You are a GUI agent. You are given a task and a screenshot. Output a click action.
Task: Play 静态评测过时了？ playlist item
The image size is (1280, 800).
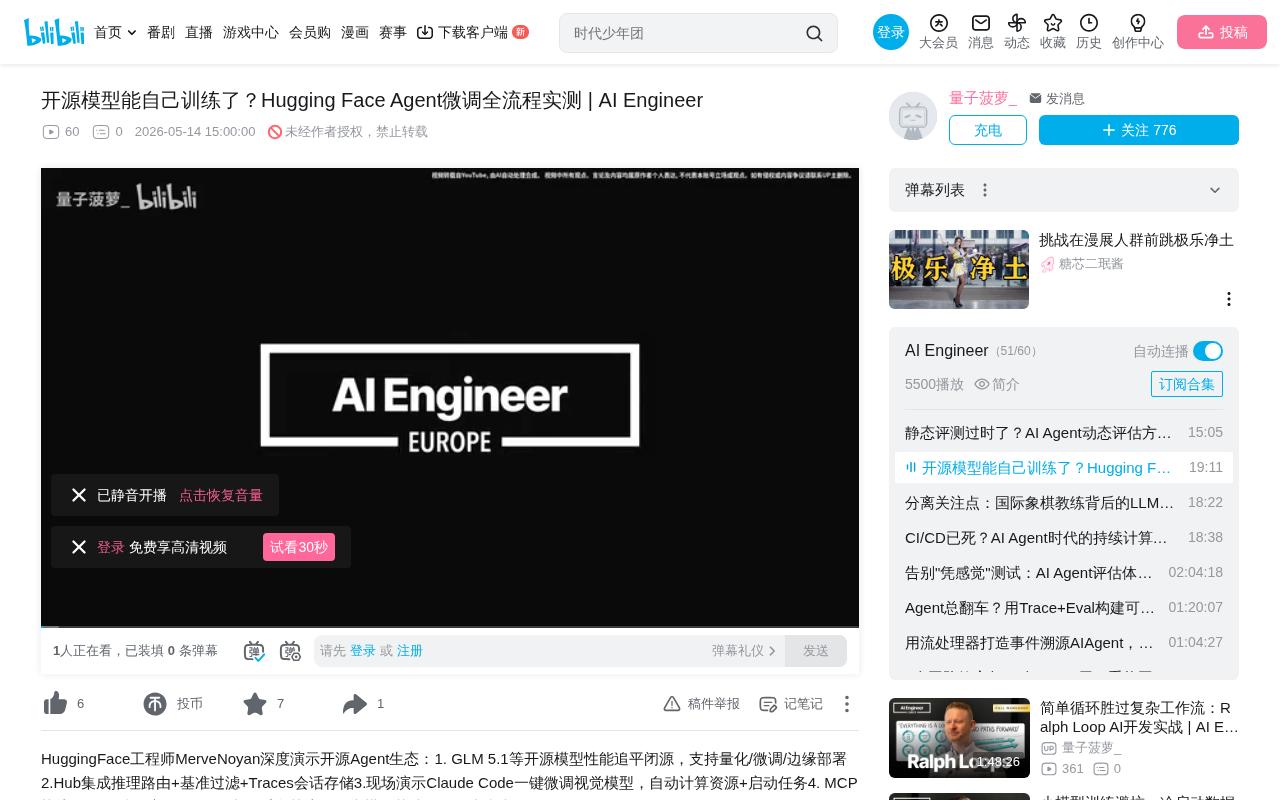coord(1064,433)
